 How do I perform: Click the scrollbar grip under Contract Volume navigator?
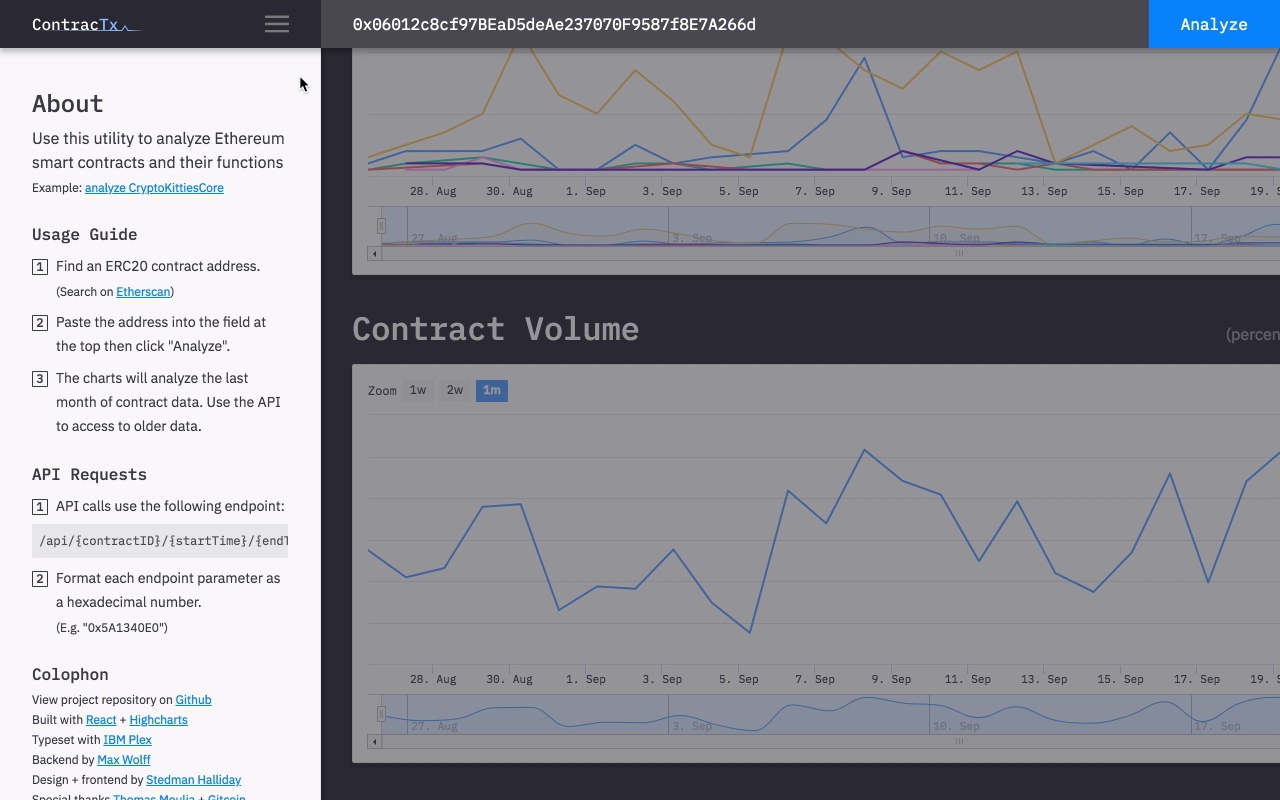958,742
